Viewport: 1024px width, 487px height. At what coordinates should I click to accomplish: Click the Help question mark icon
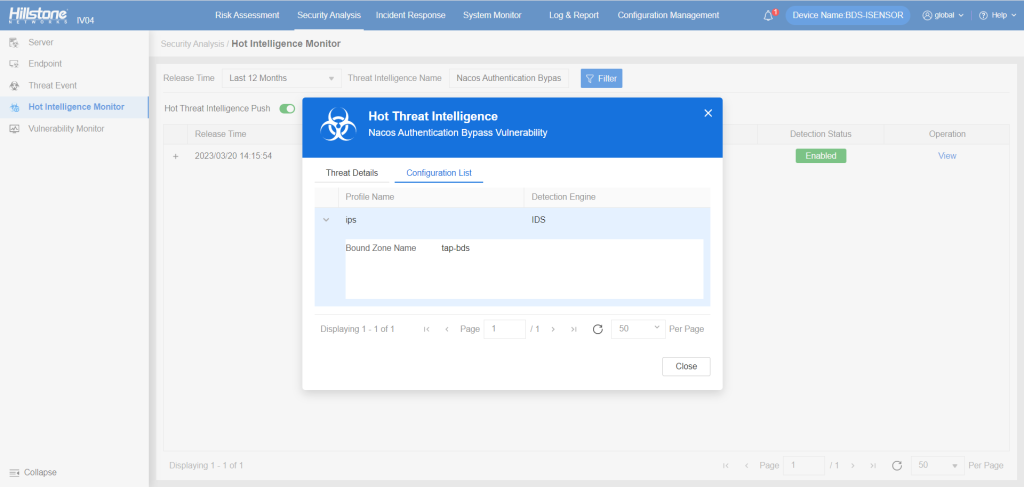pyautogui.click(x=983, y=16)
